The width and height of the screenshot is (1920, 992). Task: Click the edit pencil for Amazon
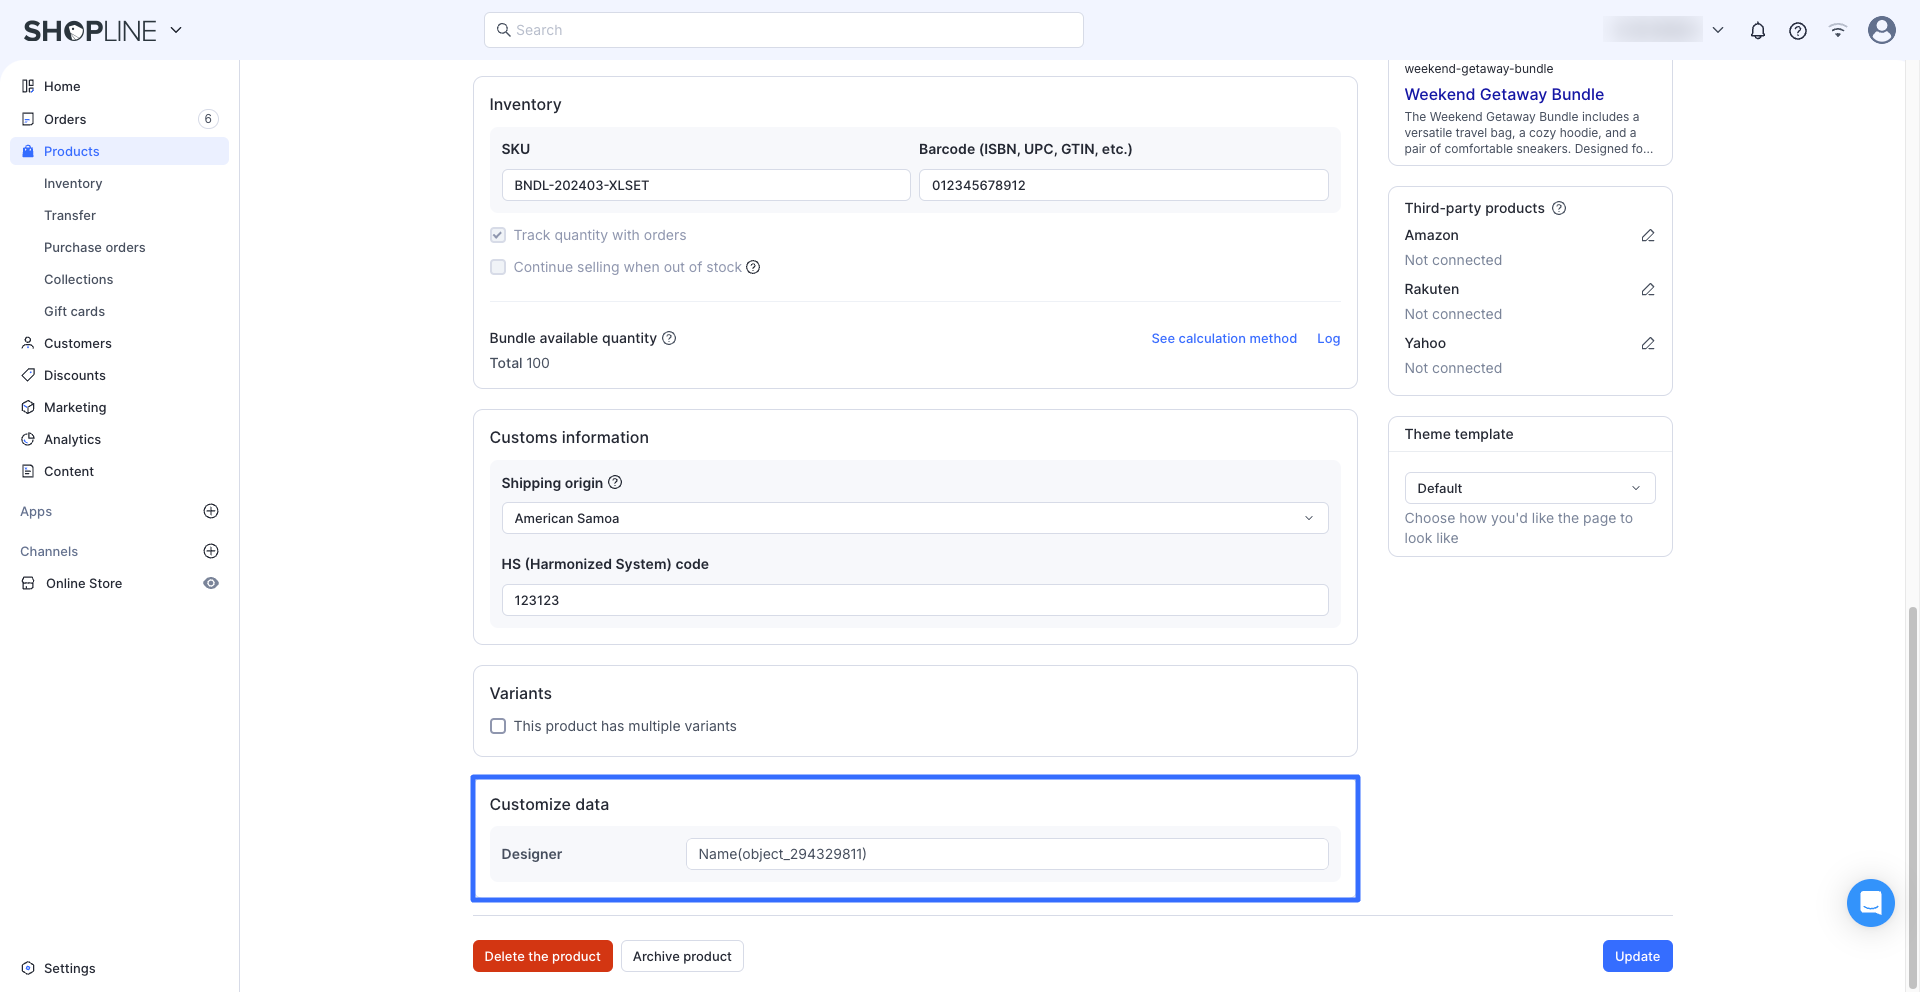pyautogui.click(x=1648, y=236)
